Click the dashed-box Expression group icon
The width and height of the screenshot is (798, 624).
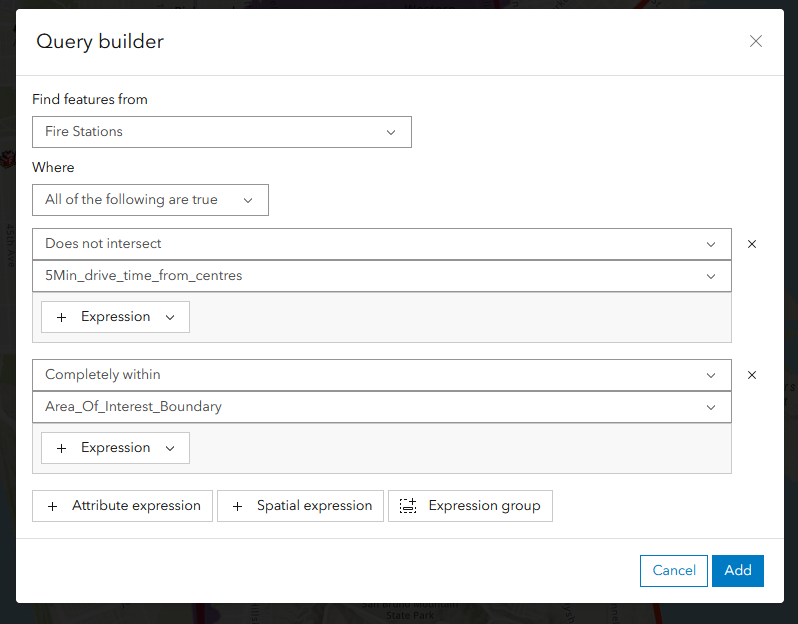coord(407,506)
